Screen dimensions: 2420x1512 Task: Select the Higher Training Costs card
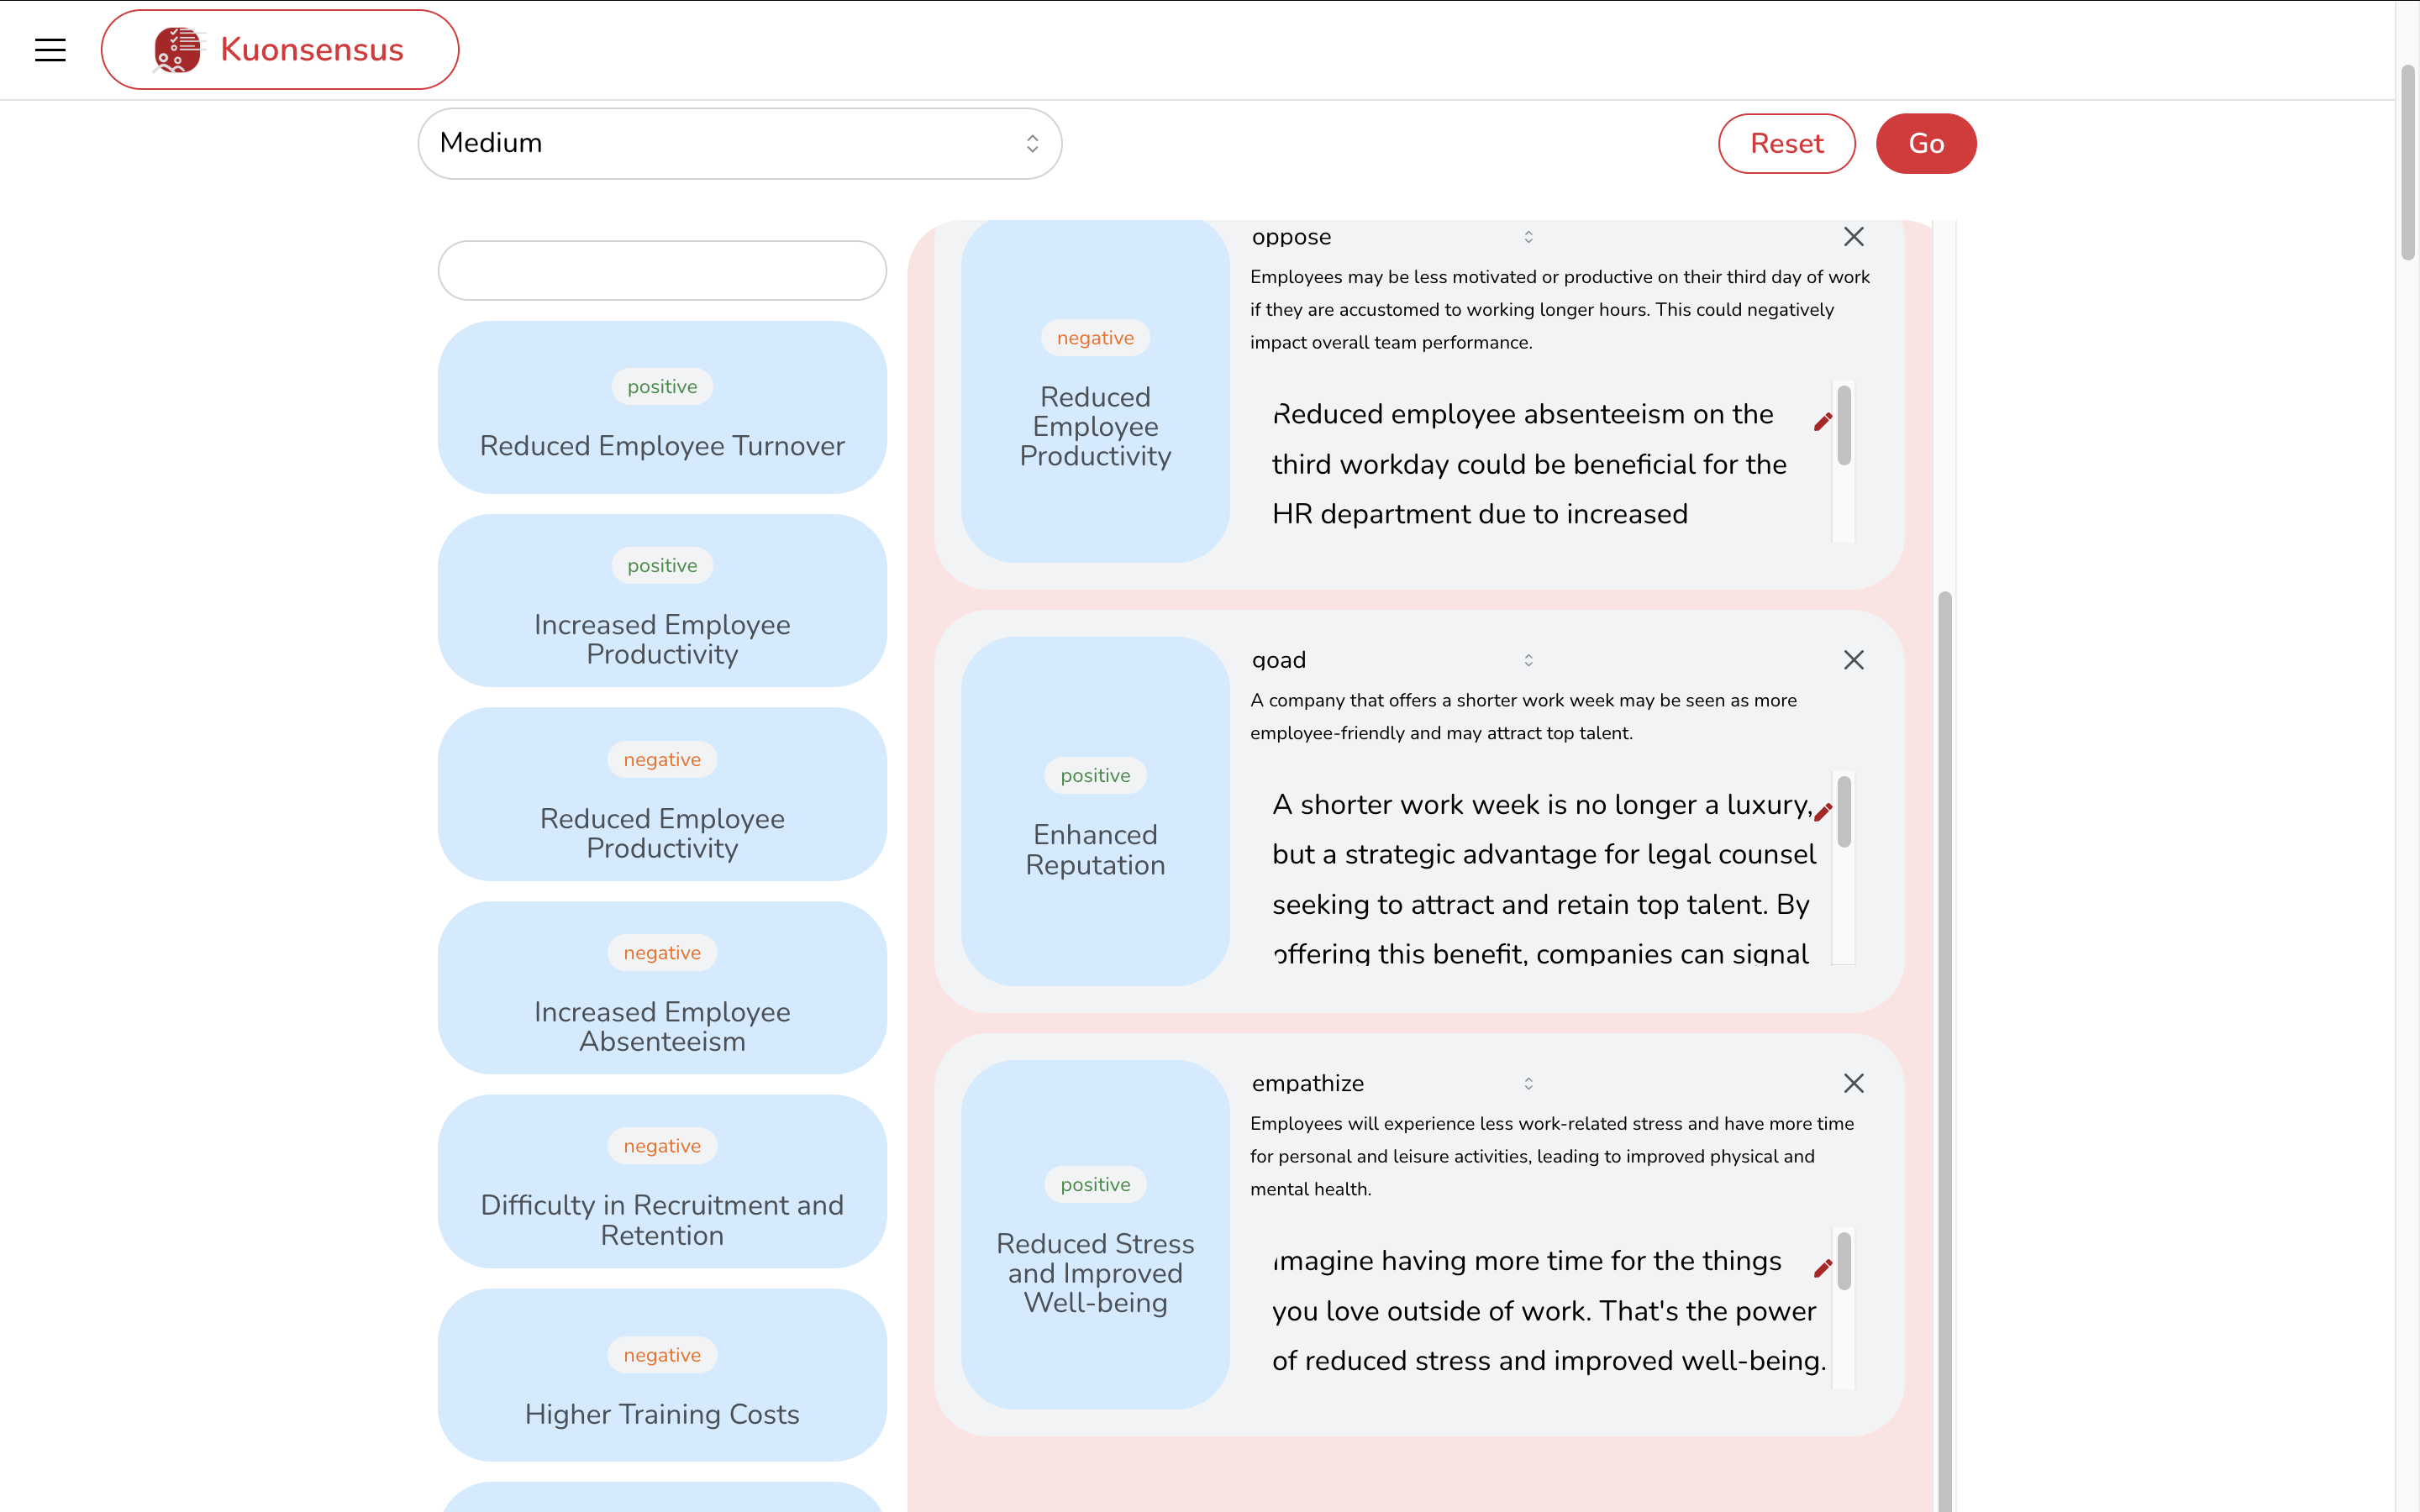661,1375
